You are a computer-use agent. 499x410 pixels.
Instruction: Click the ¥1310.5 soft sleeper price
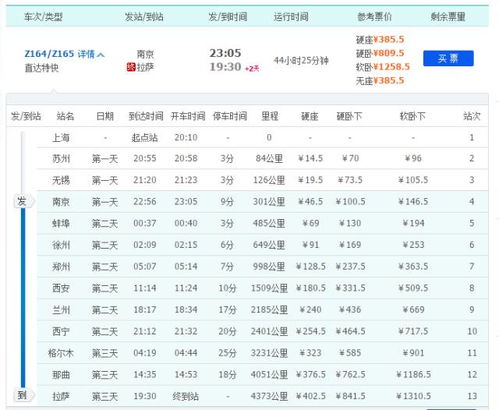(x=413, y=396)
